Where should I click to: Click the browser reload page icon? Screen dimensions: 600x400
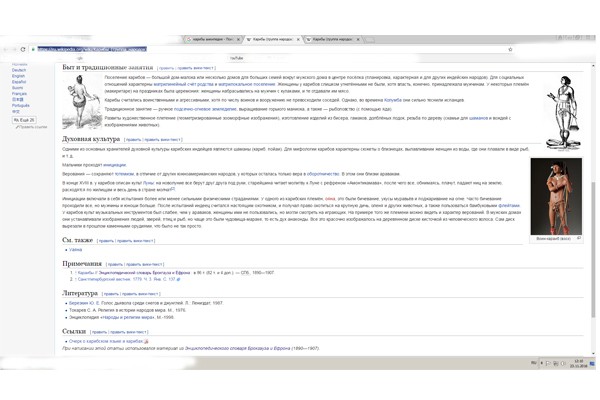(x=25, y=49)
